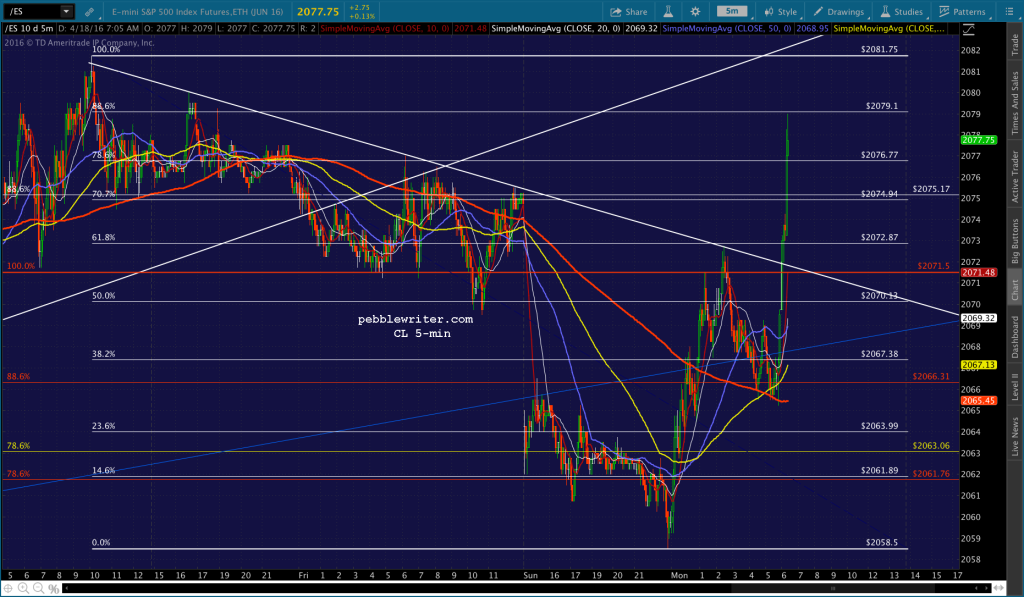Click the $2081.75 Fibonacci level label
This screenshot has height=597, width=1024.
(x=879, y=49)
